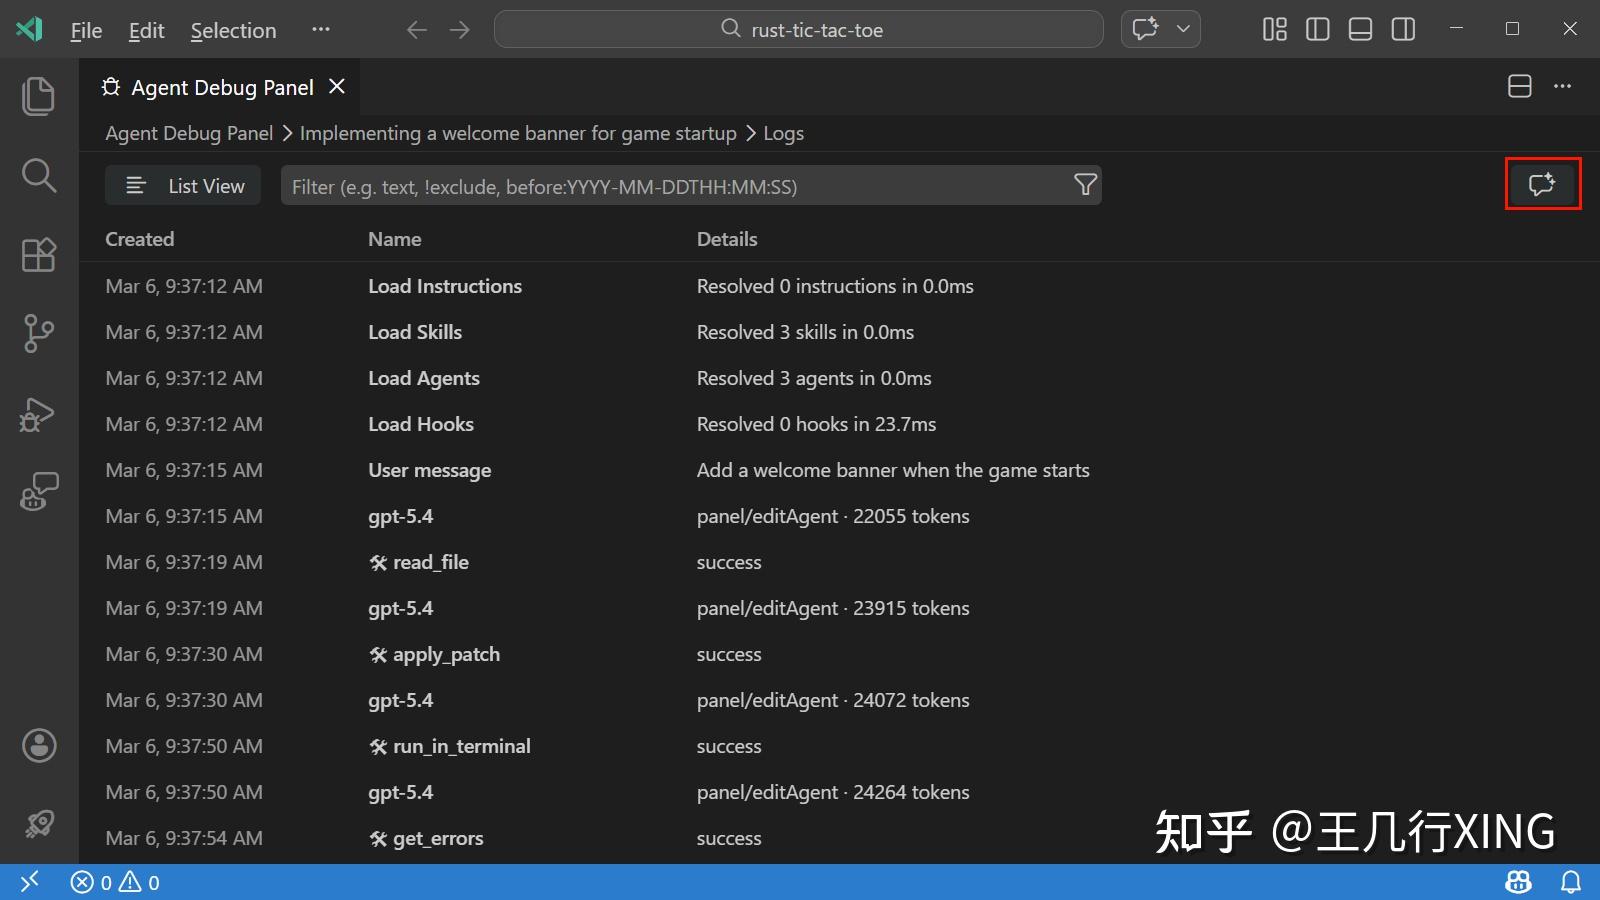Split the editor layout using the tab bar icon
The height and width of the screenshot is (900, 1600).
pyautogui.click(x=1520, y=87)
